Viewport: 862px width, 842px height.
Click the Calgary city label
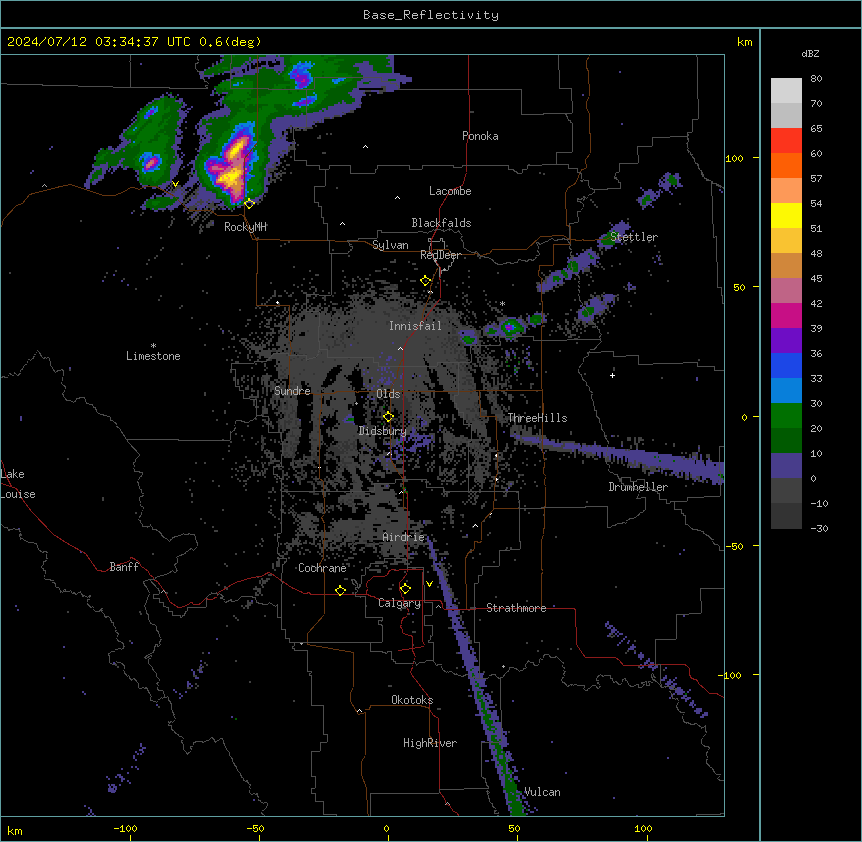point(399,603)
